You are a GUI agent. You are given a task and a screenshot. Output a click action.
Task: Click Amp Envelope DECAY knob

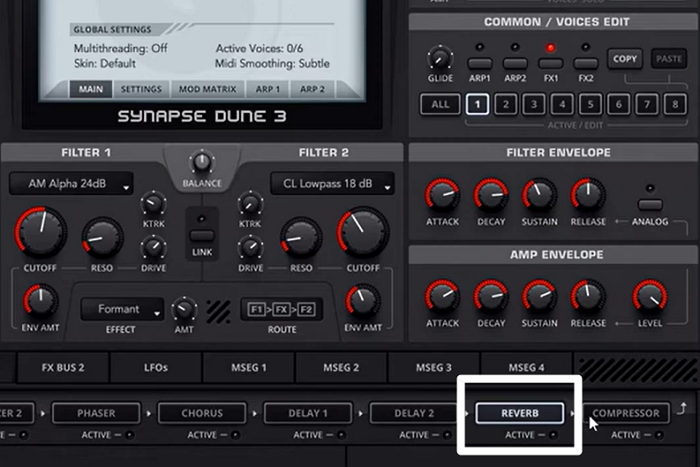(491, 297)
